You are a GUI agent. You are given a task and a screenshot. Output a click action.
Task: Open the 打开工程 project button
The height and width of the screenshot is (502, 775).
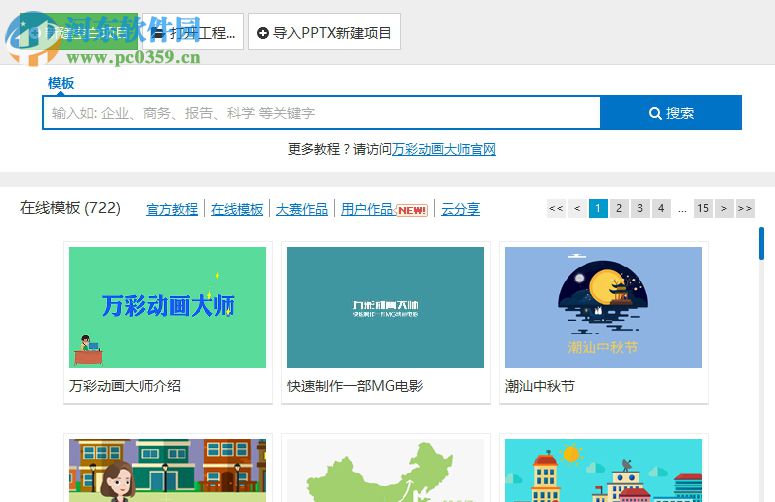[x=193, y=32]
